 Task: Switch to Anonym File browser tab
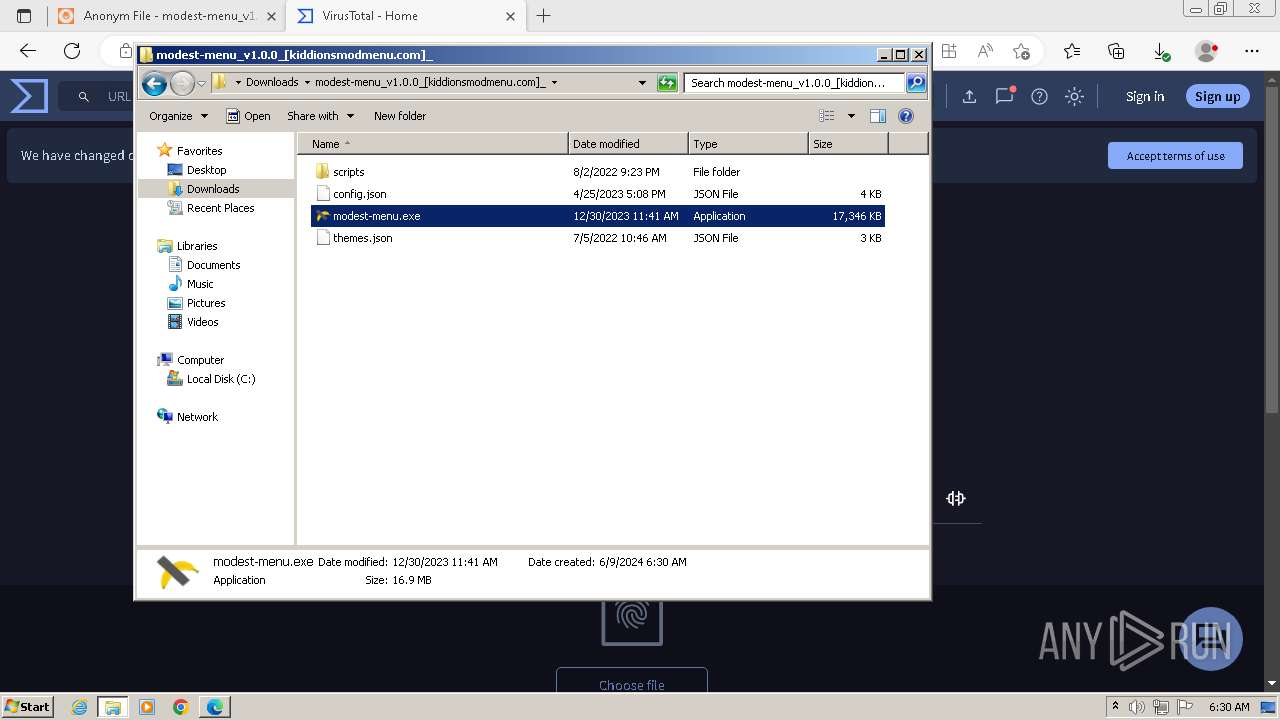166,16
